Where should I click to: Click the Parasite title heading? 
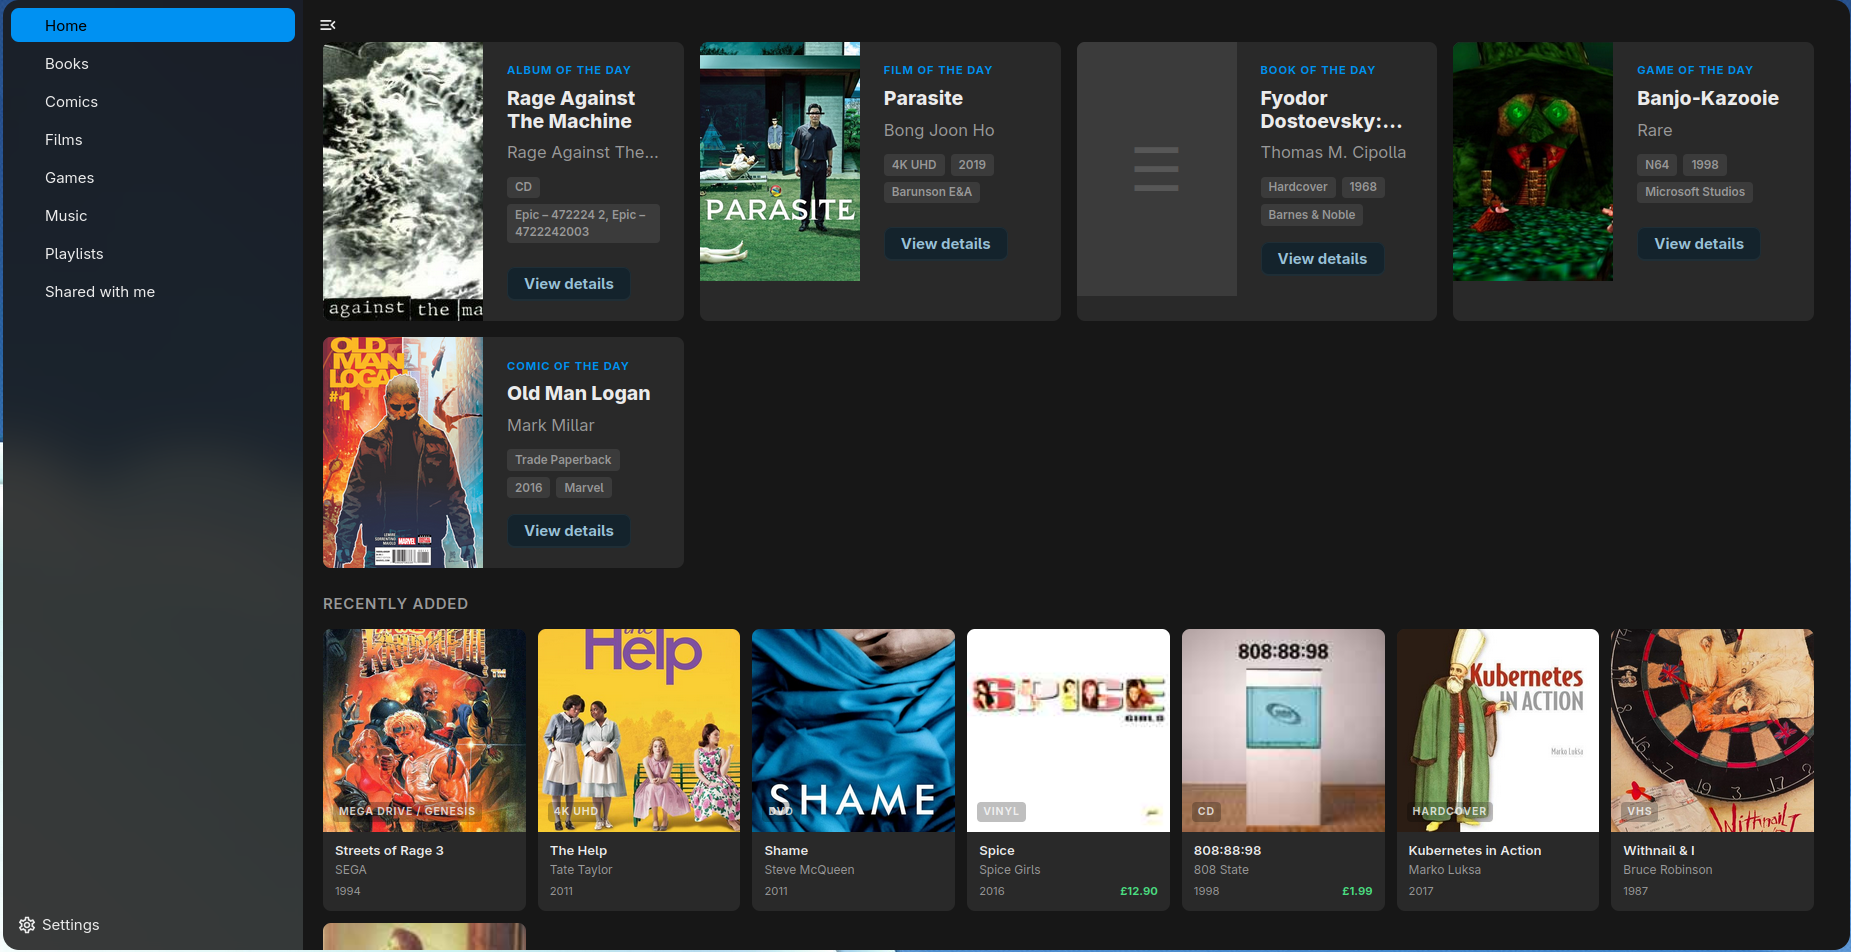click(923, 98)
